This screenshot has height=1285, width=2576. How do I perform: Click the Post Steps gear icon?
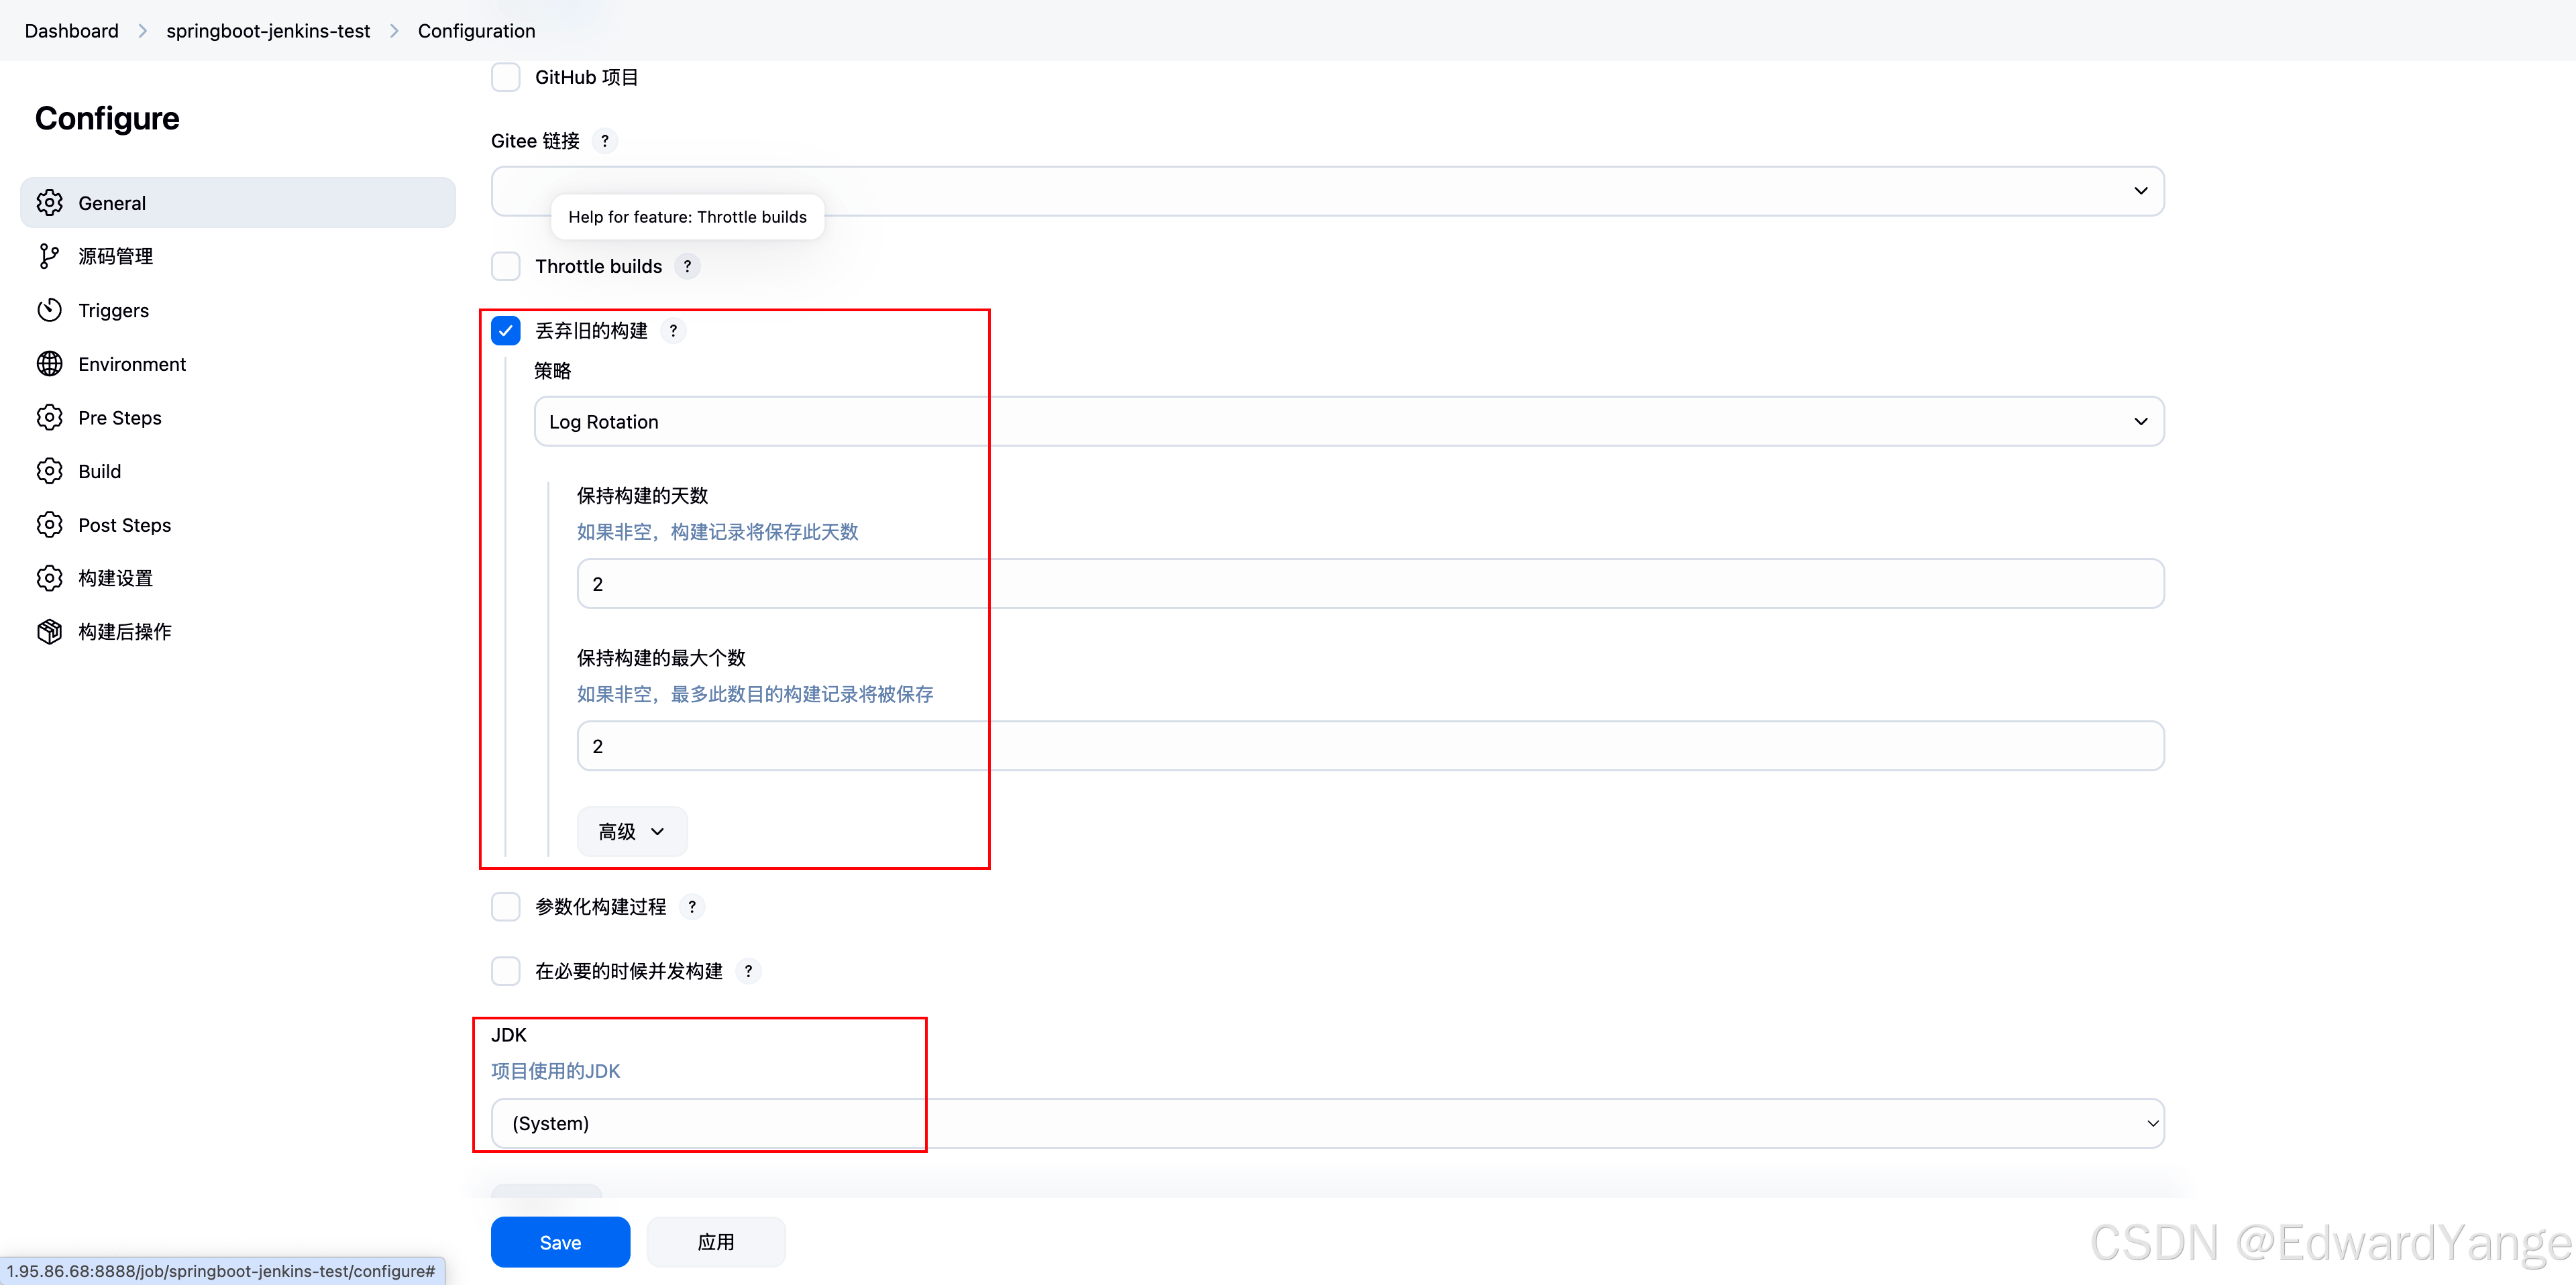[x=49, y=524]
